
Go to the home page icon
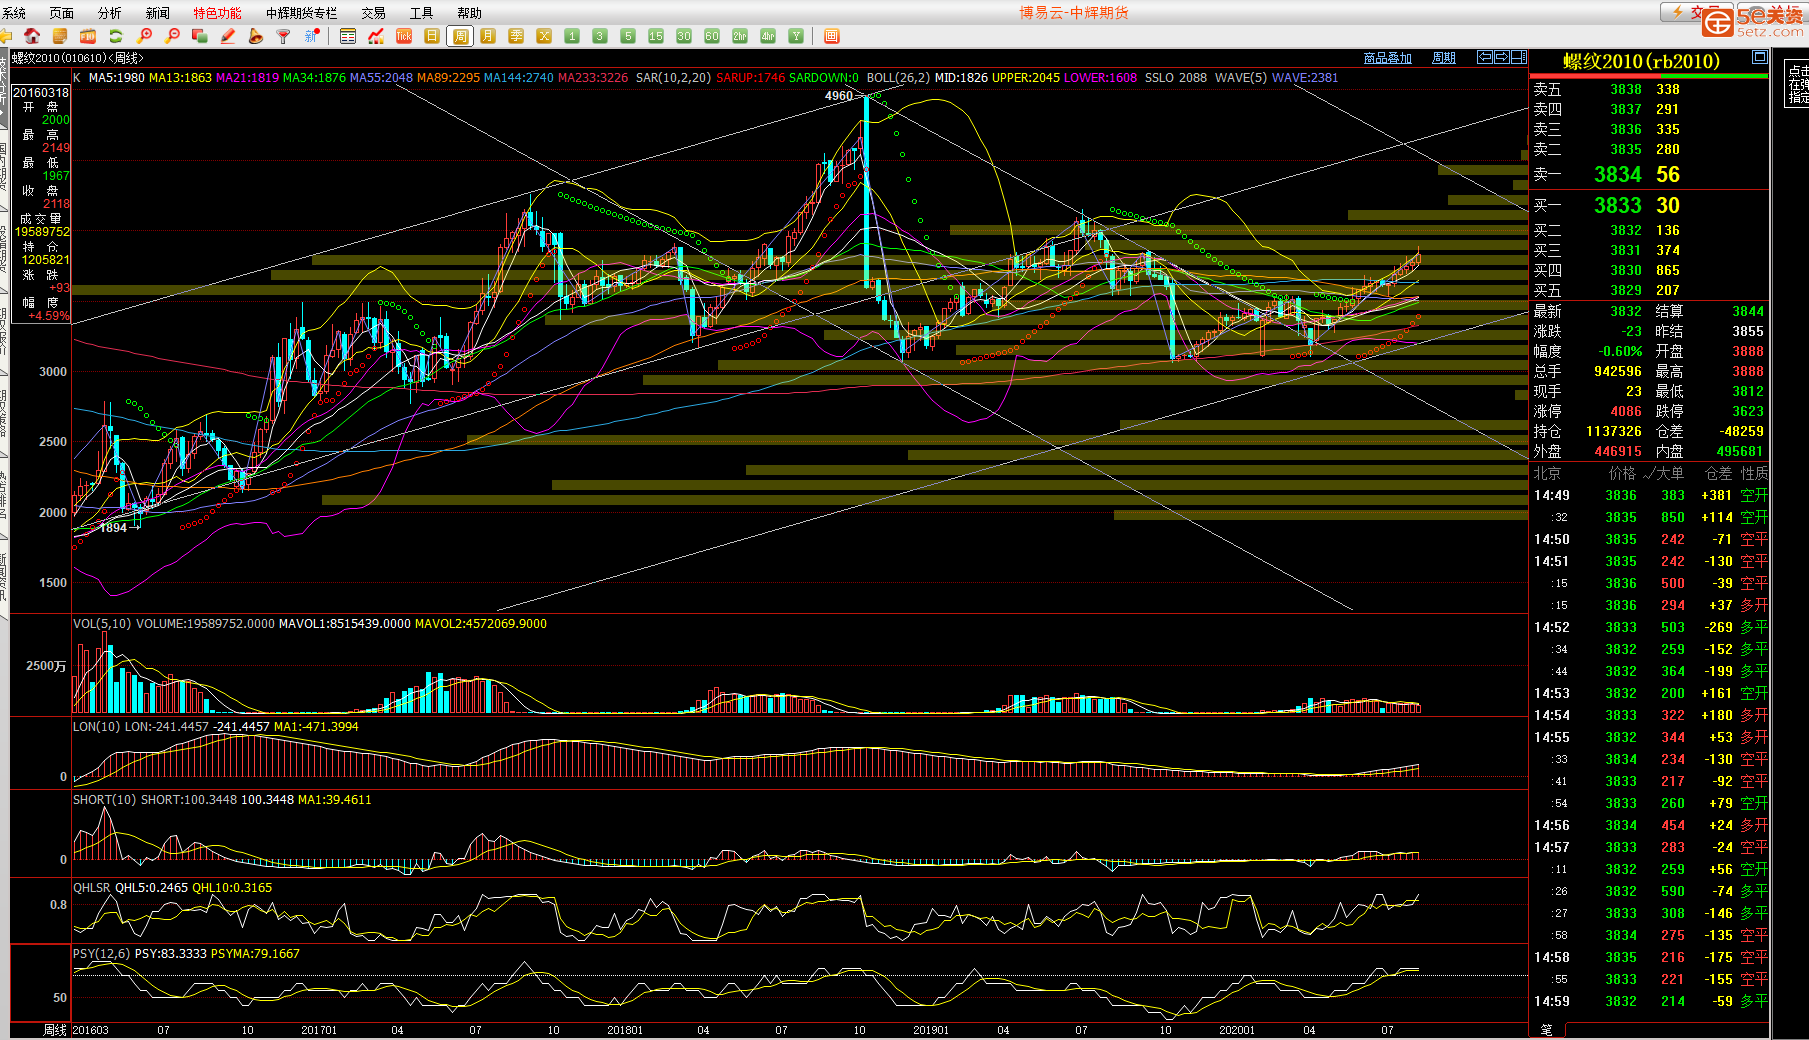[32, 36]
